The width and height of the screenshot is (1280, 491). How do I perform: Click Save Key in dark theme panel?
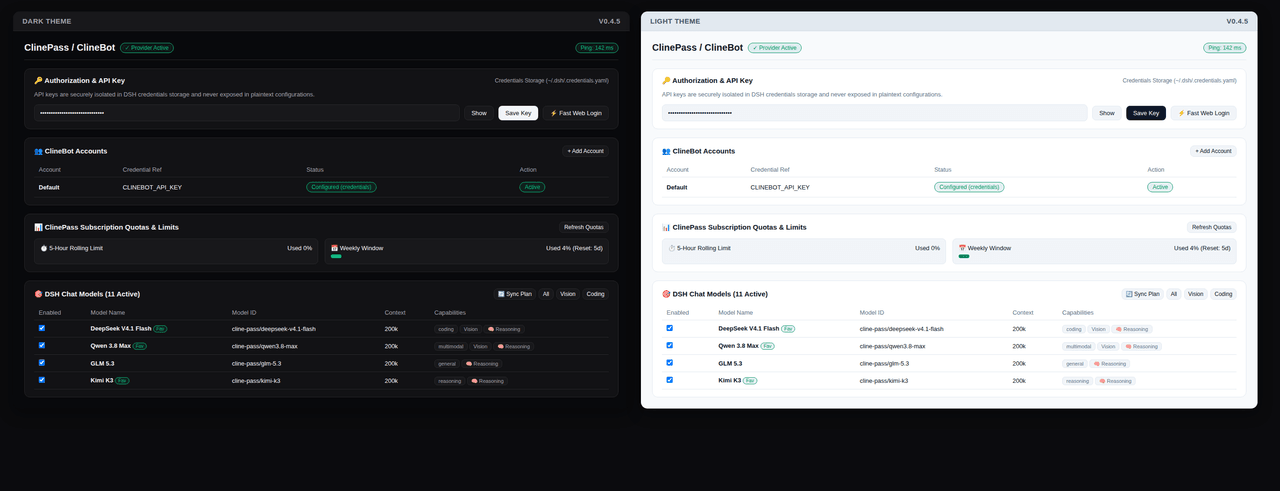click(518, 113)
